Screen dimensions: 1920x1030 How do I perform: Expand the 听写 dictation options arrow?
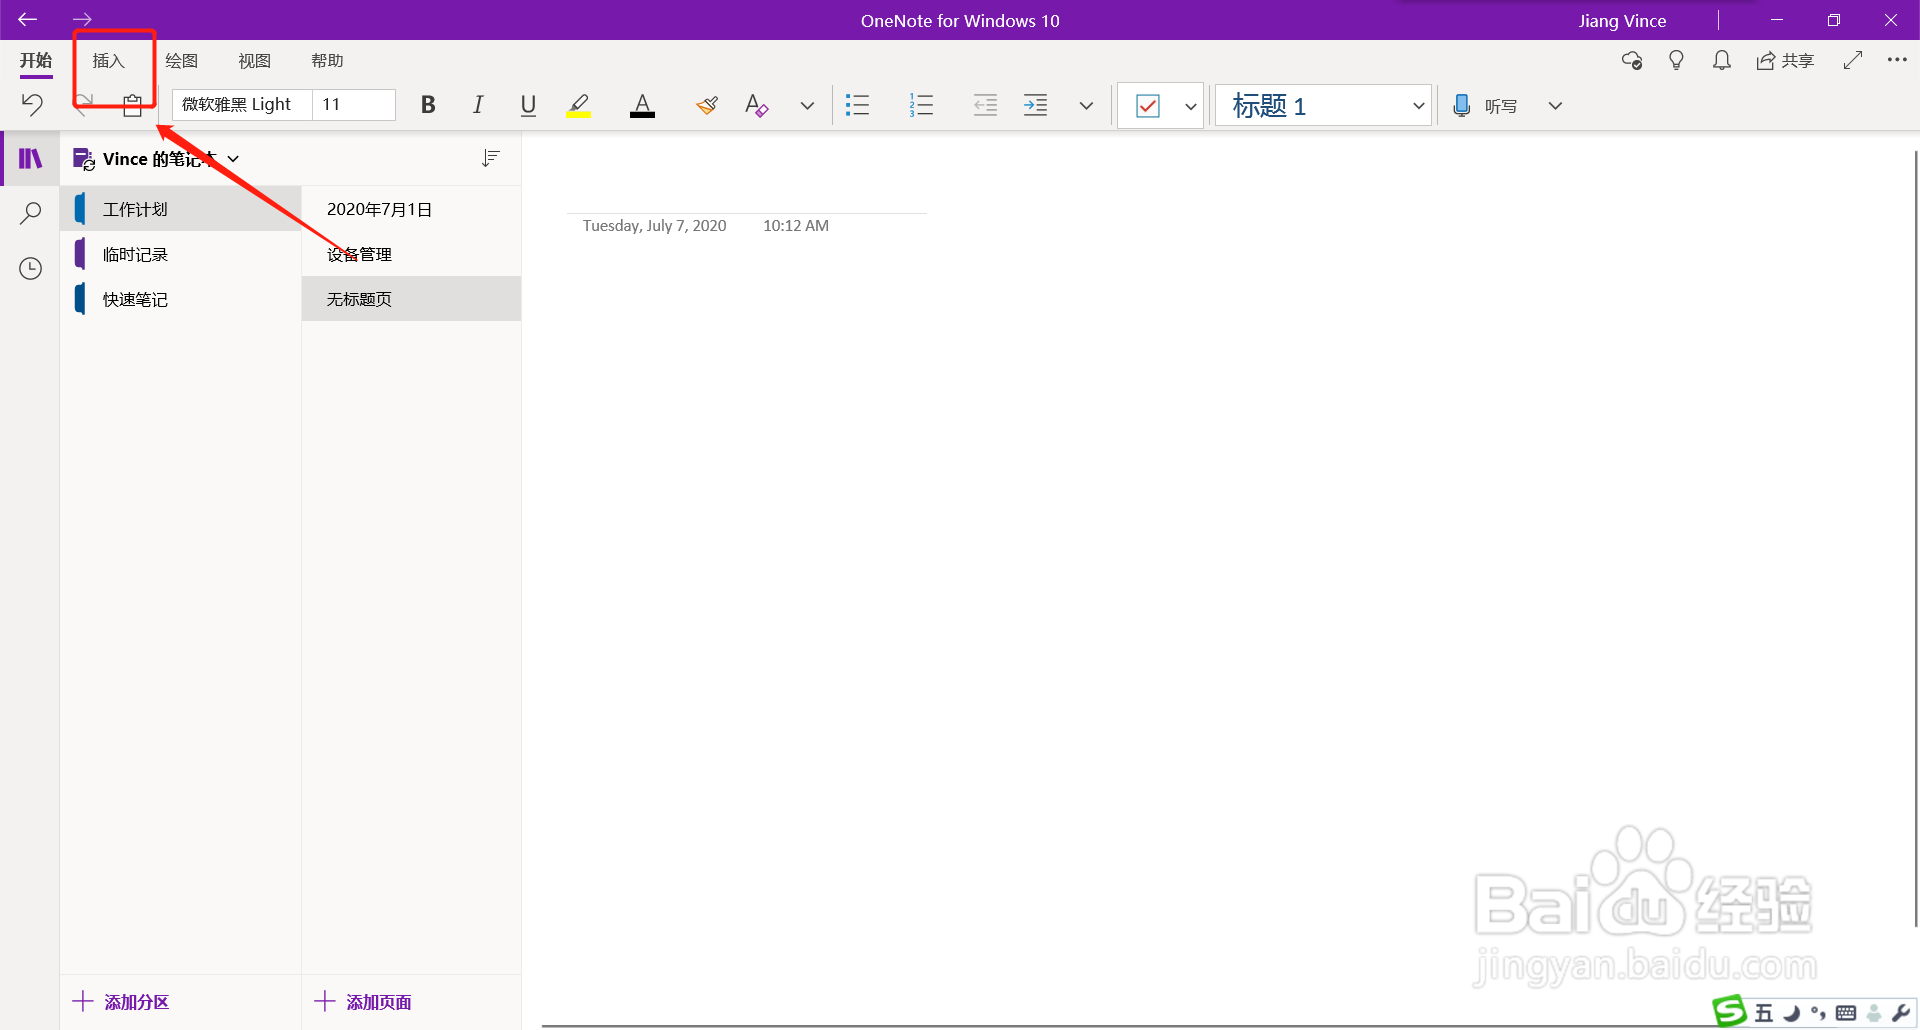tap(1555, 106)
